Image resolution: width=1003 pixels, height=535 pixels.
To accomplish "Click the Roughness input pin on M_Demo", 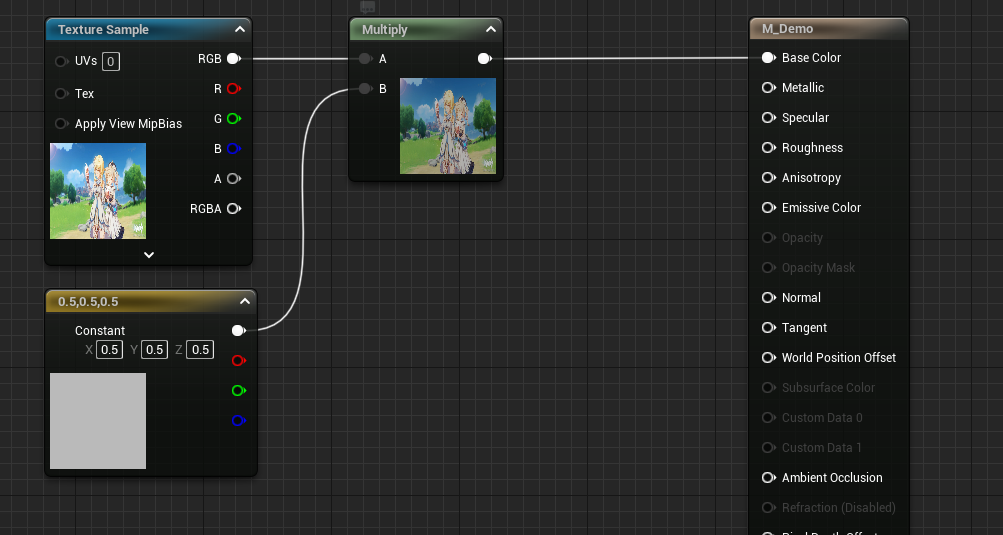I will (768, 148).
